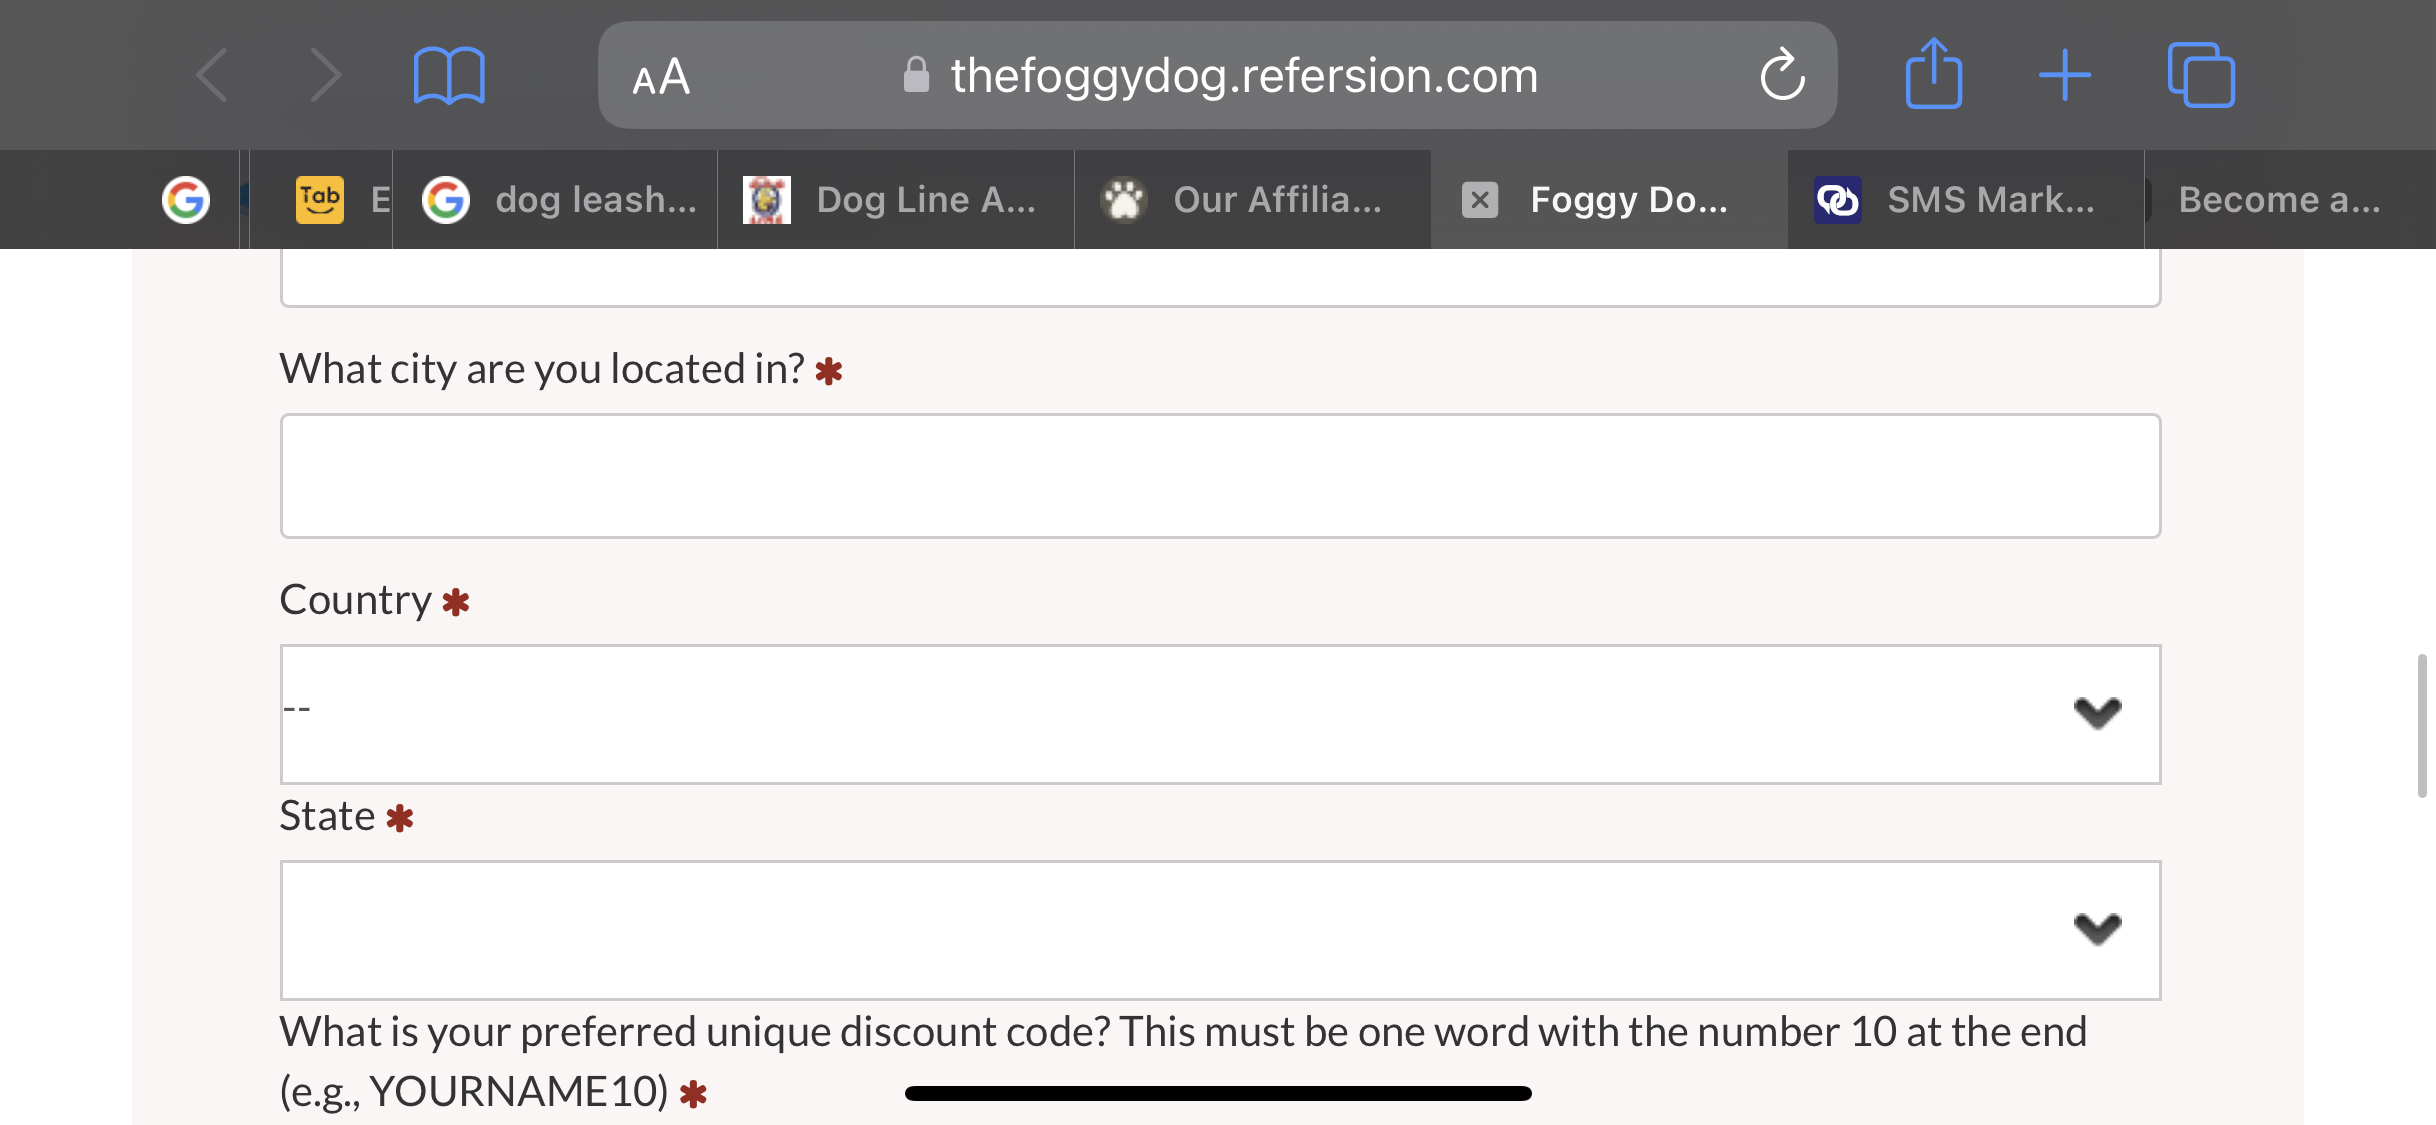The width and height of the screenshot is (2436, 1125).
Task: Click the Country dropdown chevron arrow
Action: 2097,713
